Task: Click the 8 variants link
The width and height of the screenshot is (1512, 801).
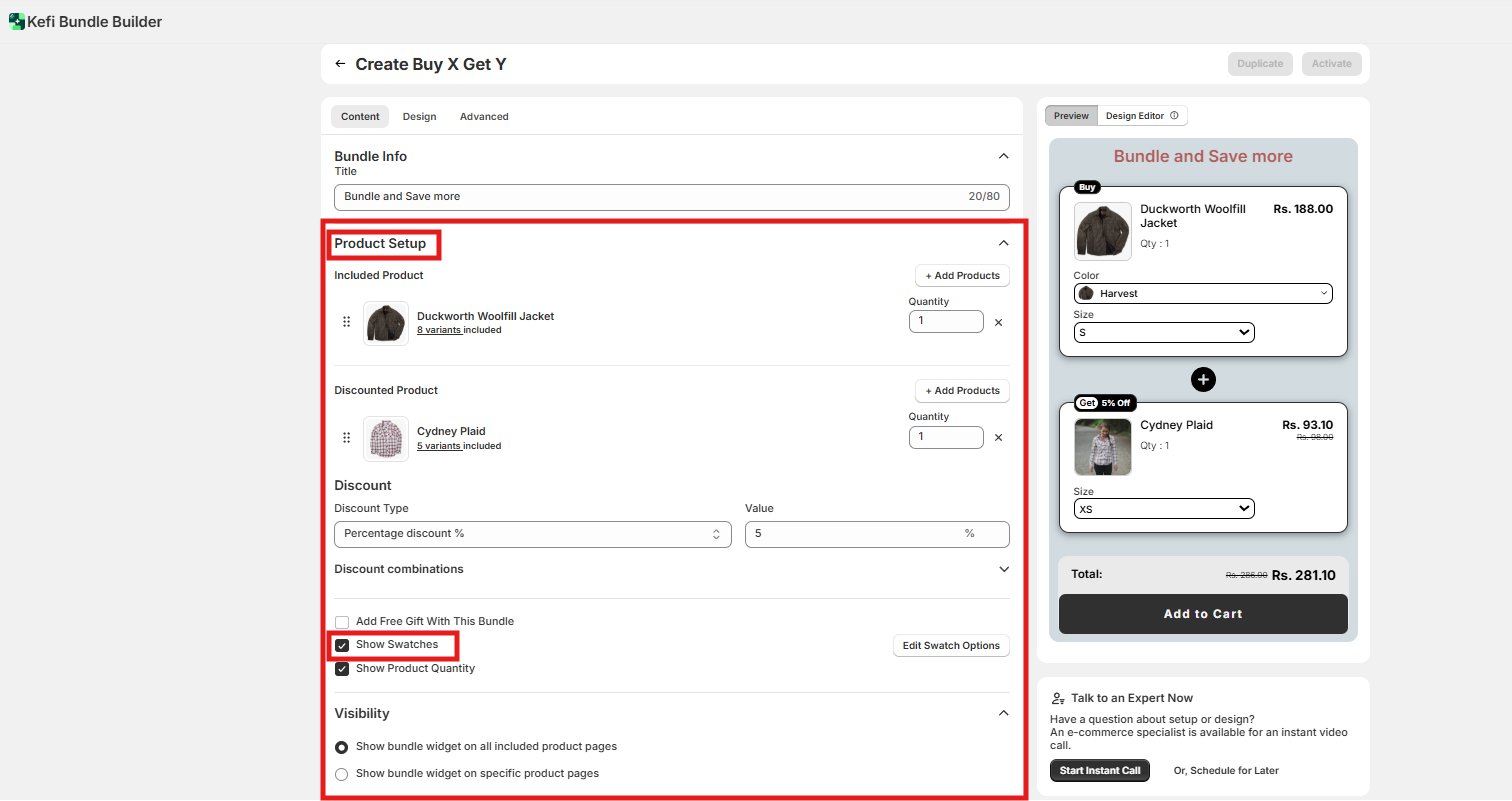Action: click(439, 330)
